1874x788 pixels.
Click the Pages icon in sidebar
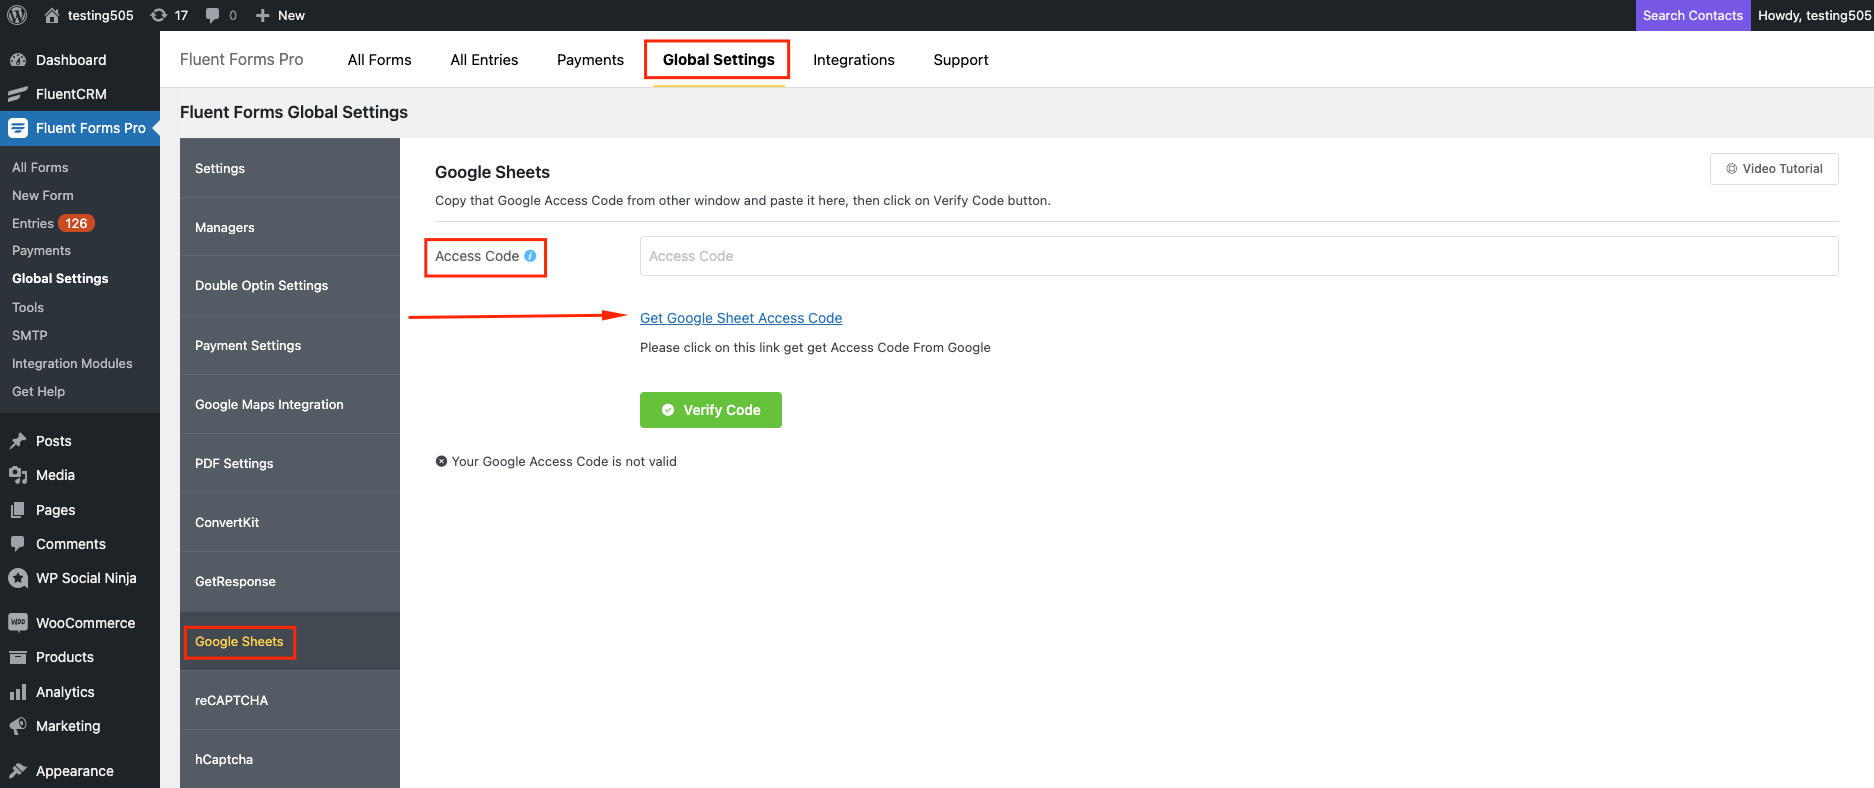point(18,510)
